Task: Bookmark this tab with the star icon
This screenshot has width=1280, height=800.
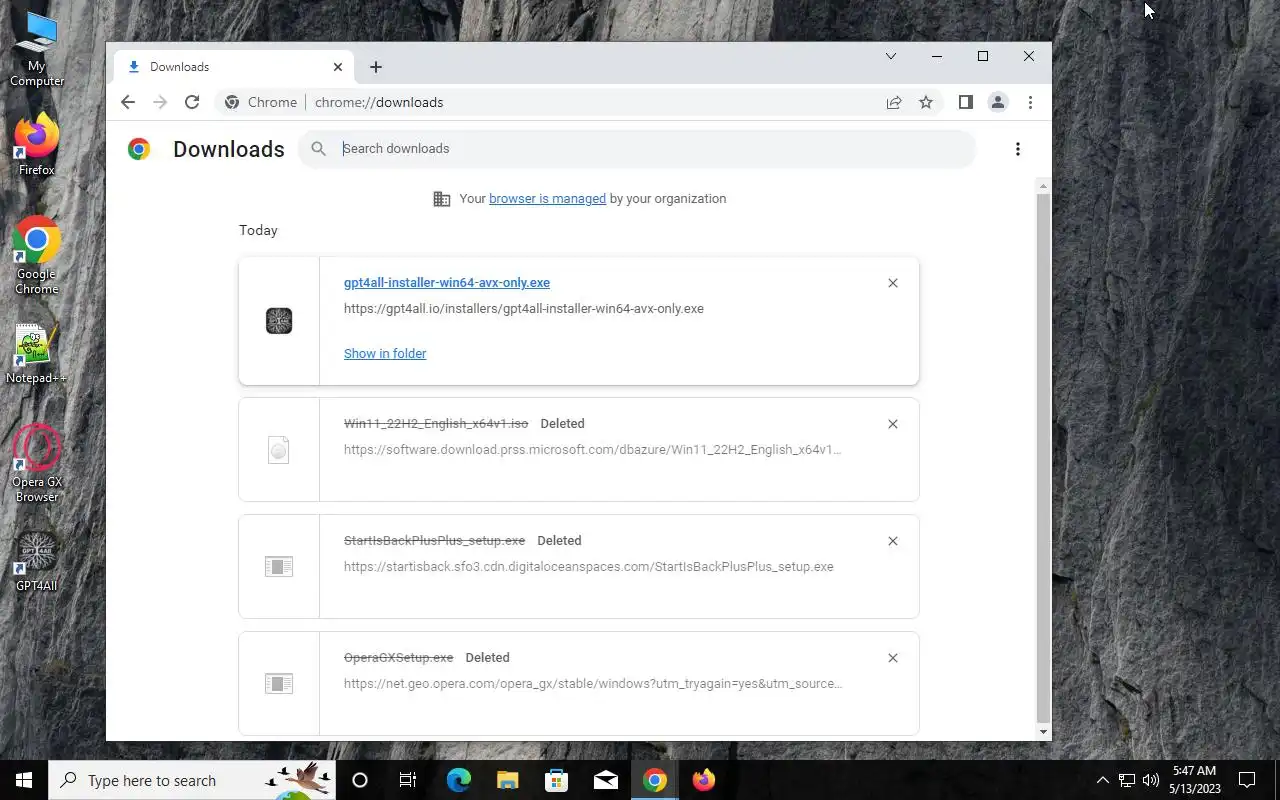Action: coord(926,102)
